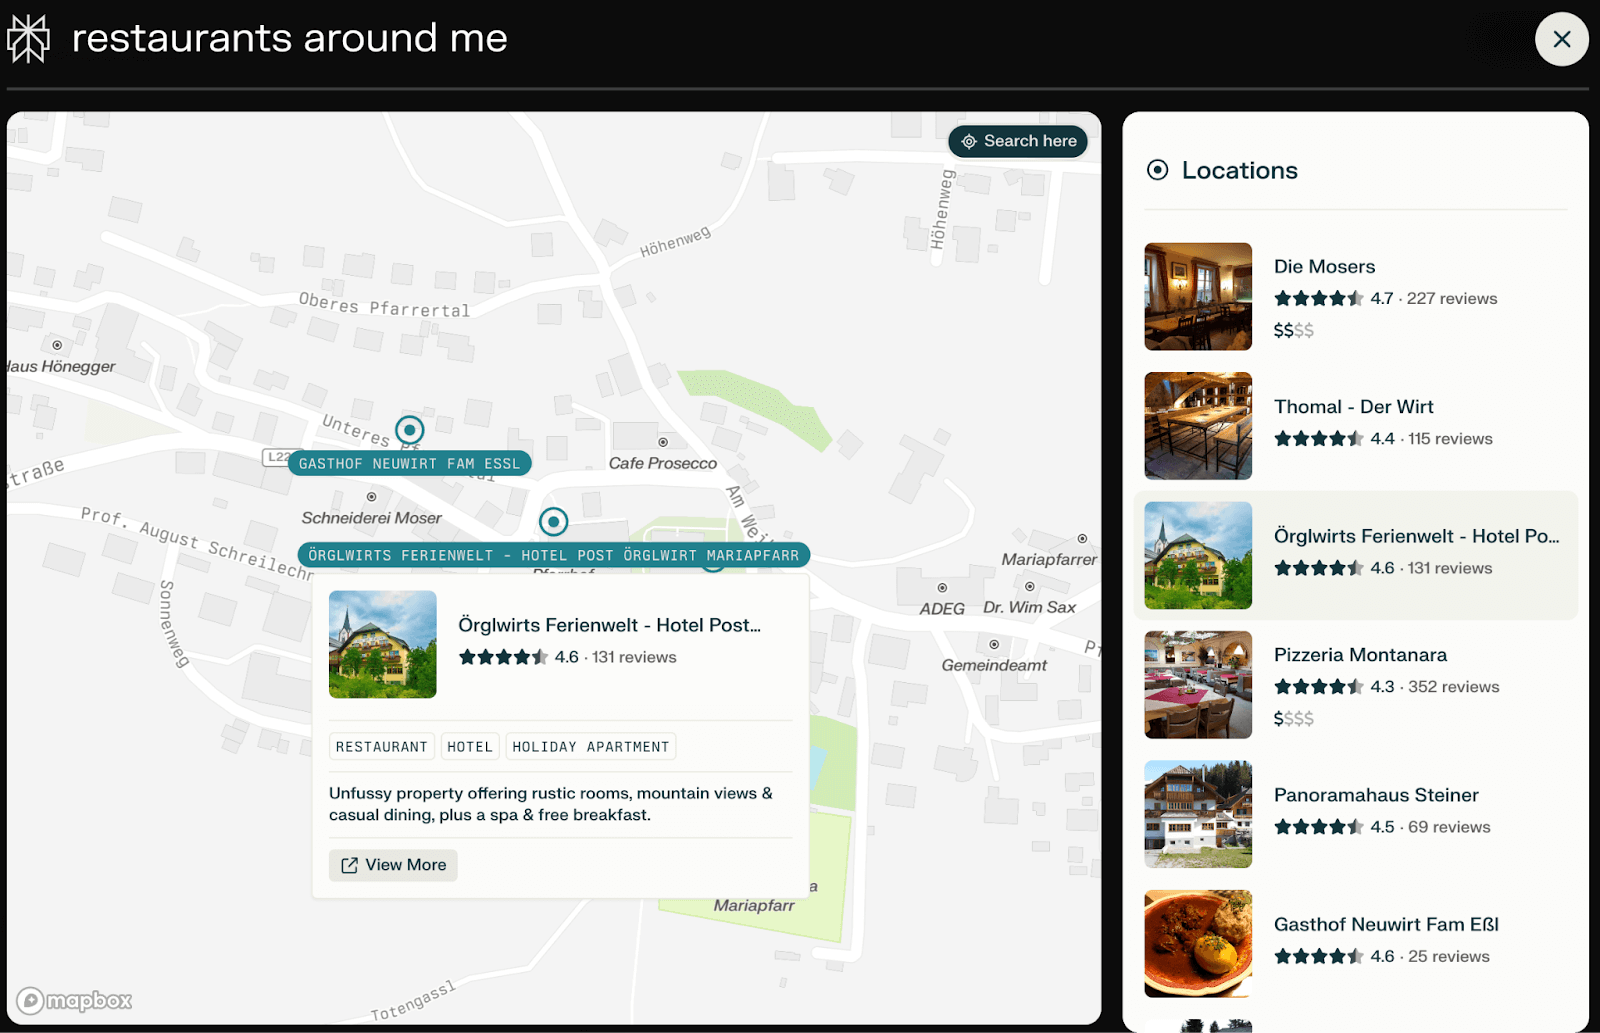
Task: Click the GASTHOF NEUWIRT FAM ESSL map label
Action: point(409,464)
